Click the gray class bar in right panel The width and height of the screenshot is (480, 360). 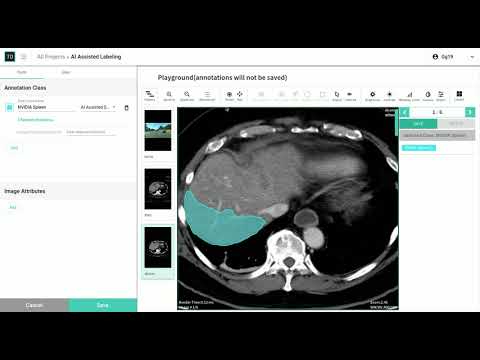pos(437,135)
